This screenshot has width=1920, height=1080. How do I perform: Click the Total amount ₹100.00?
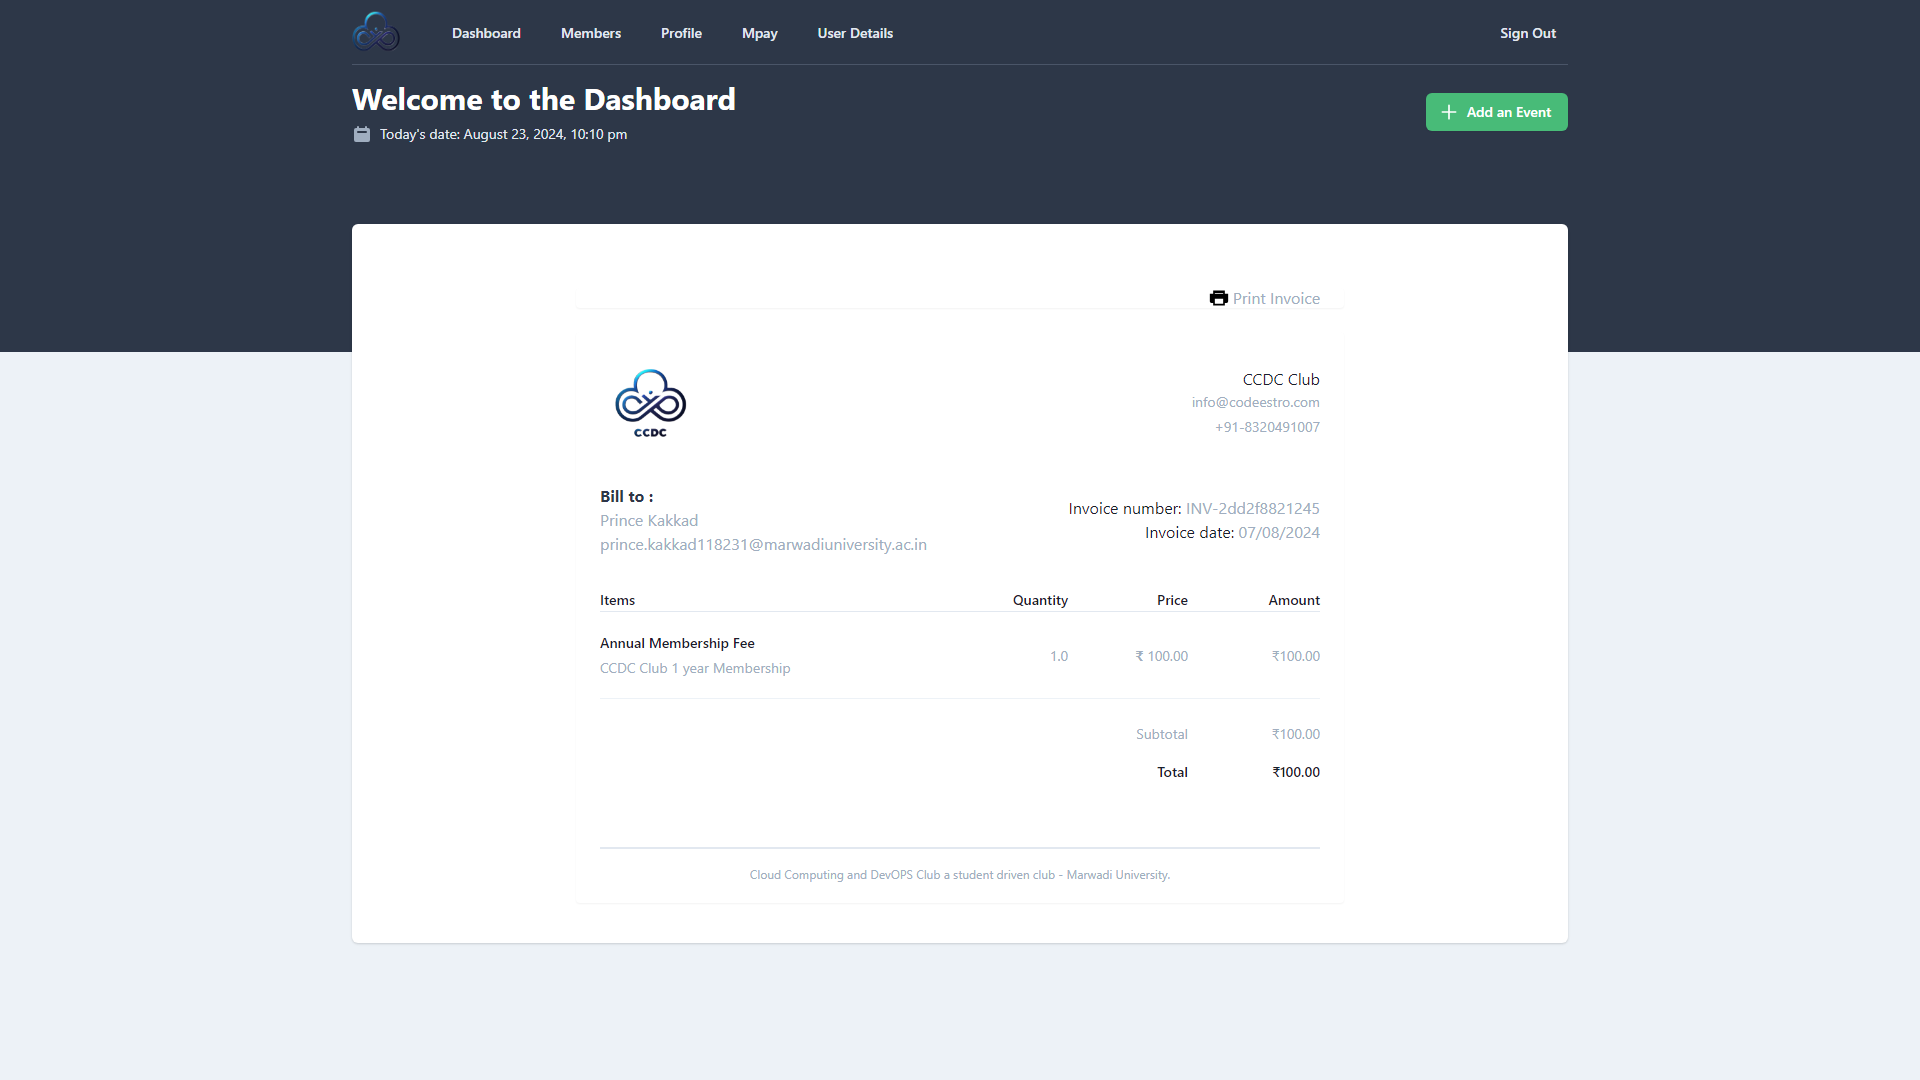pyautogui.click(x=1295, y=772)
